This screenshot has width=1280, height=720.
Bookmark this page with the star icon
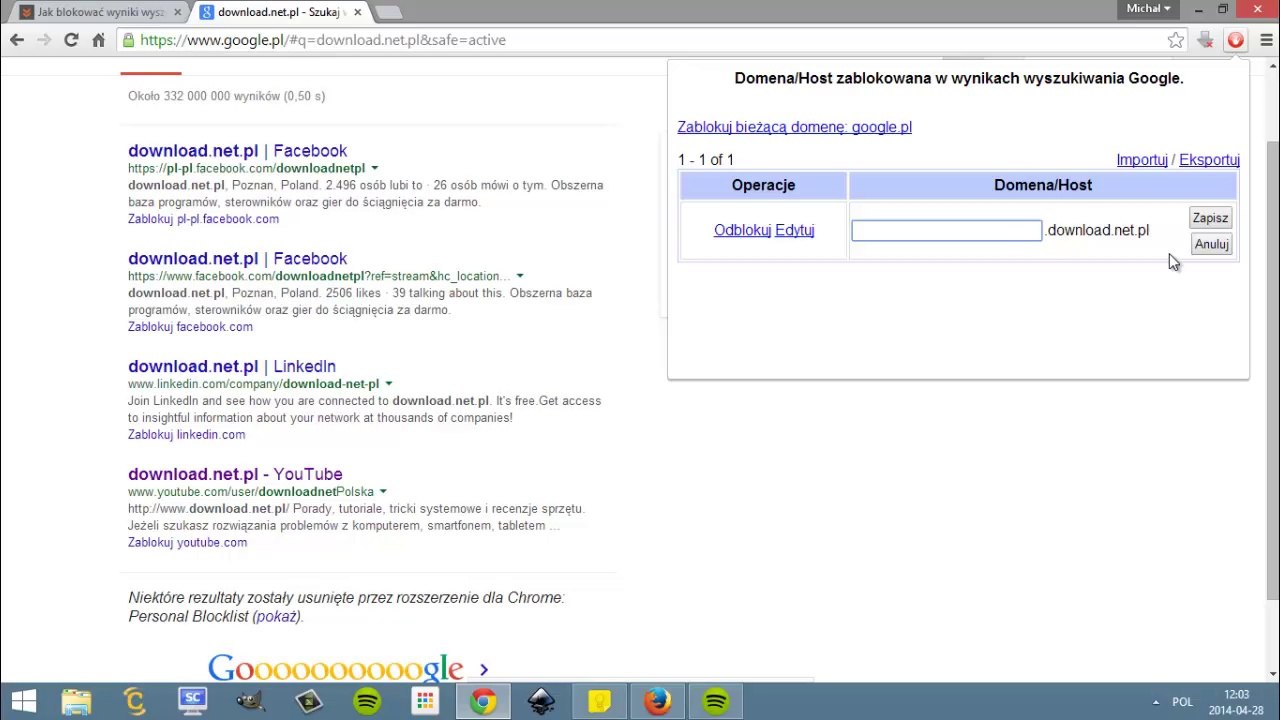pyautogui.click(x=1176, y=40)
